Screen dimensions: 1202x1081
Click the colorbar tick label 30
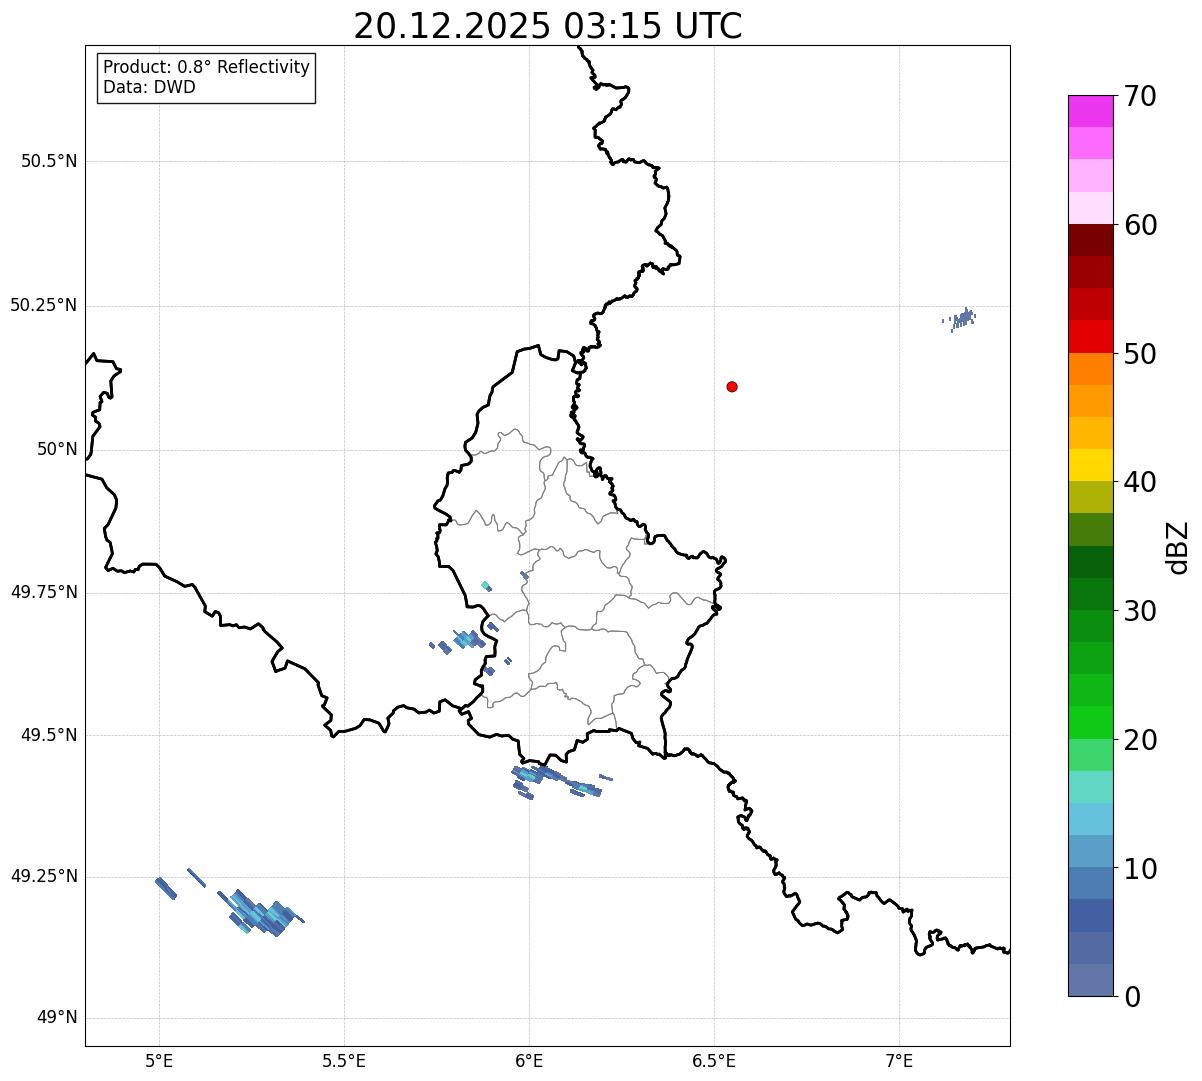pos(1141,611)
